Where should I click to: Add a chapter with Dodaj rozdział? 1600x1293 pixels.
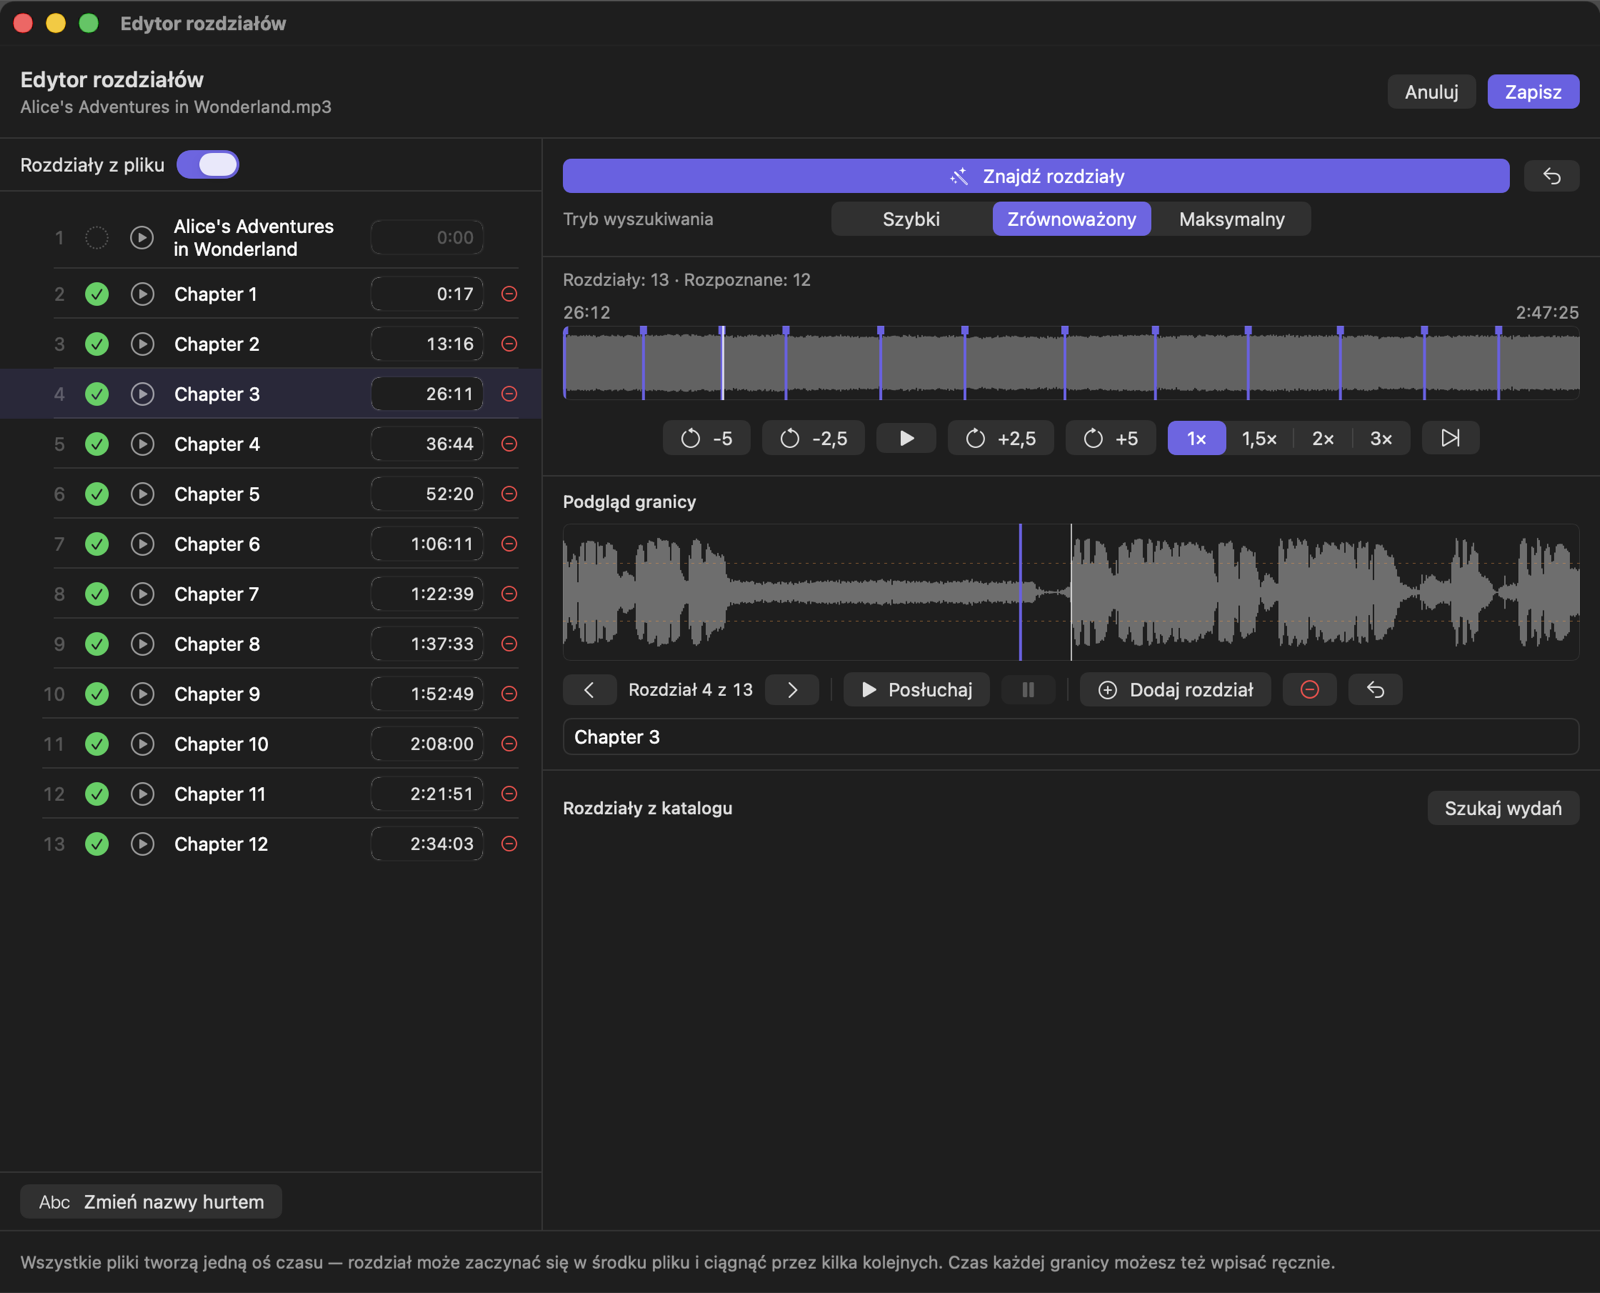1175,690
